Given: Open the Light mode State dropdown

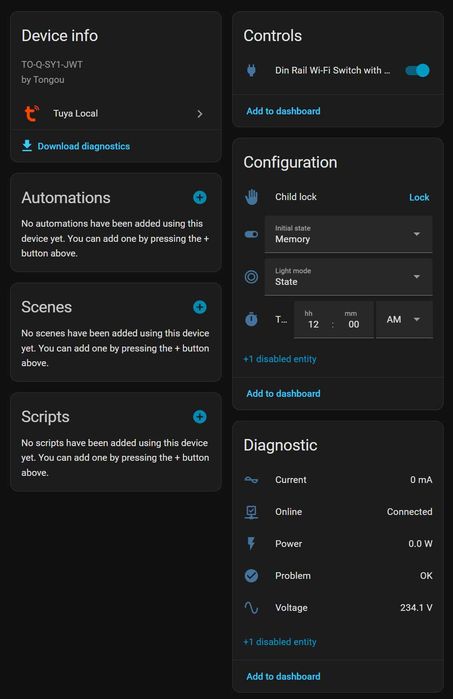Looking at the screenshot, I should [348, 277].
